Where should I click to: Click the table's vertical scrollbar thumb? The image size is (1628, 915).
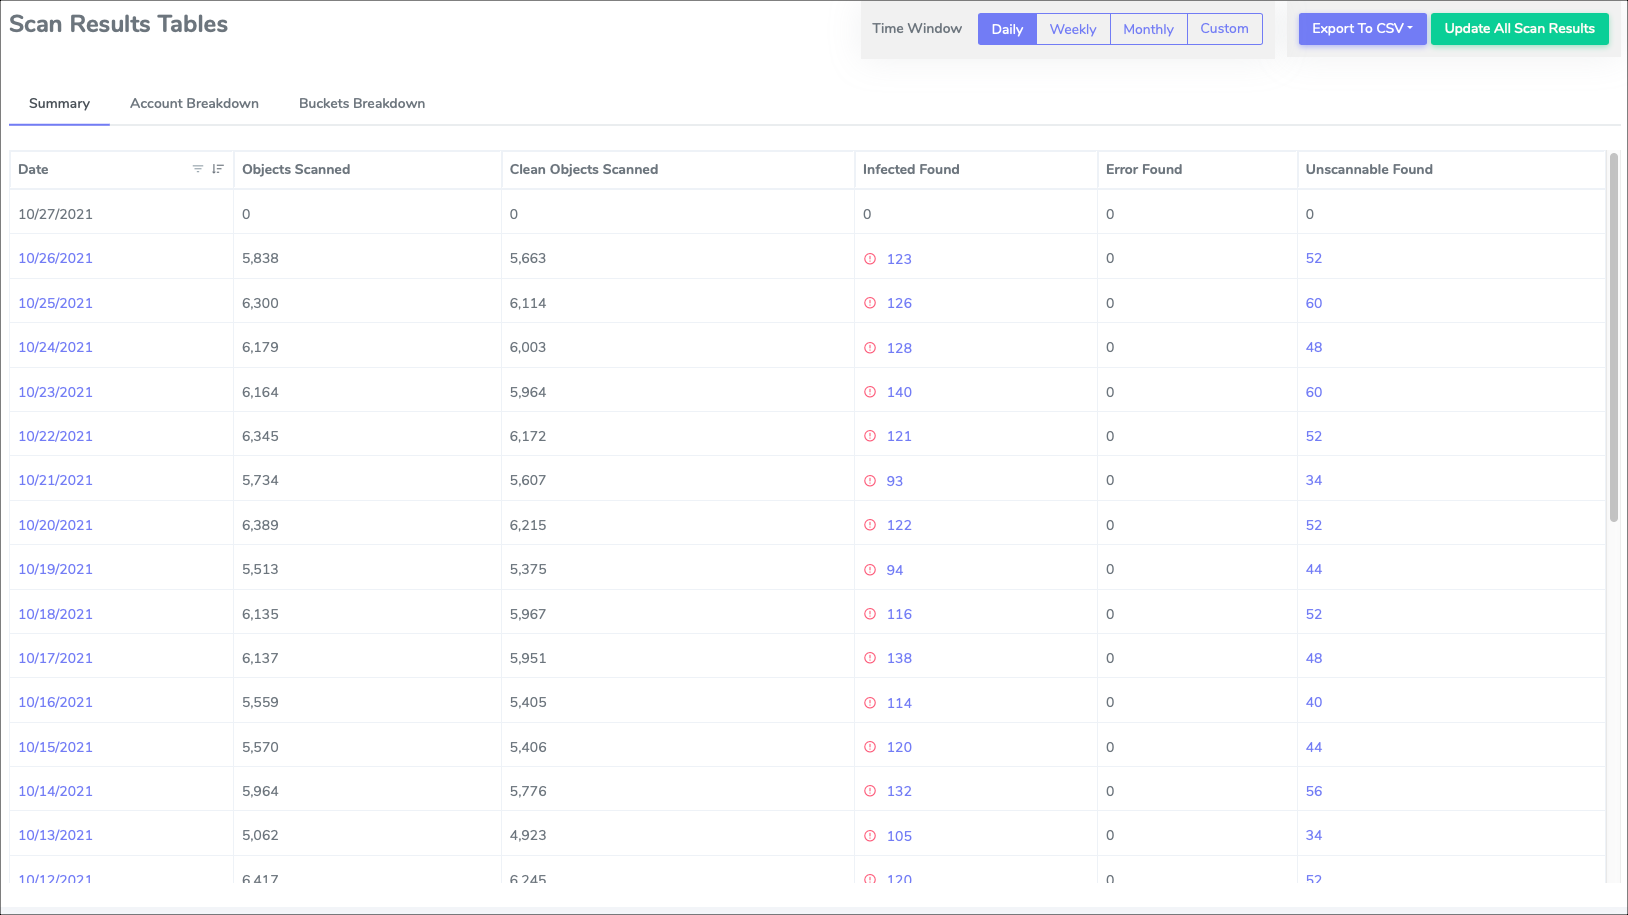(1613, 337)
